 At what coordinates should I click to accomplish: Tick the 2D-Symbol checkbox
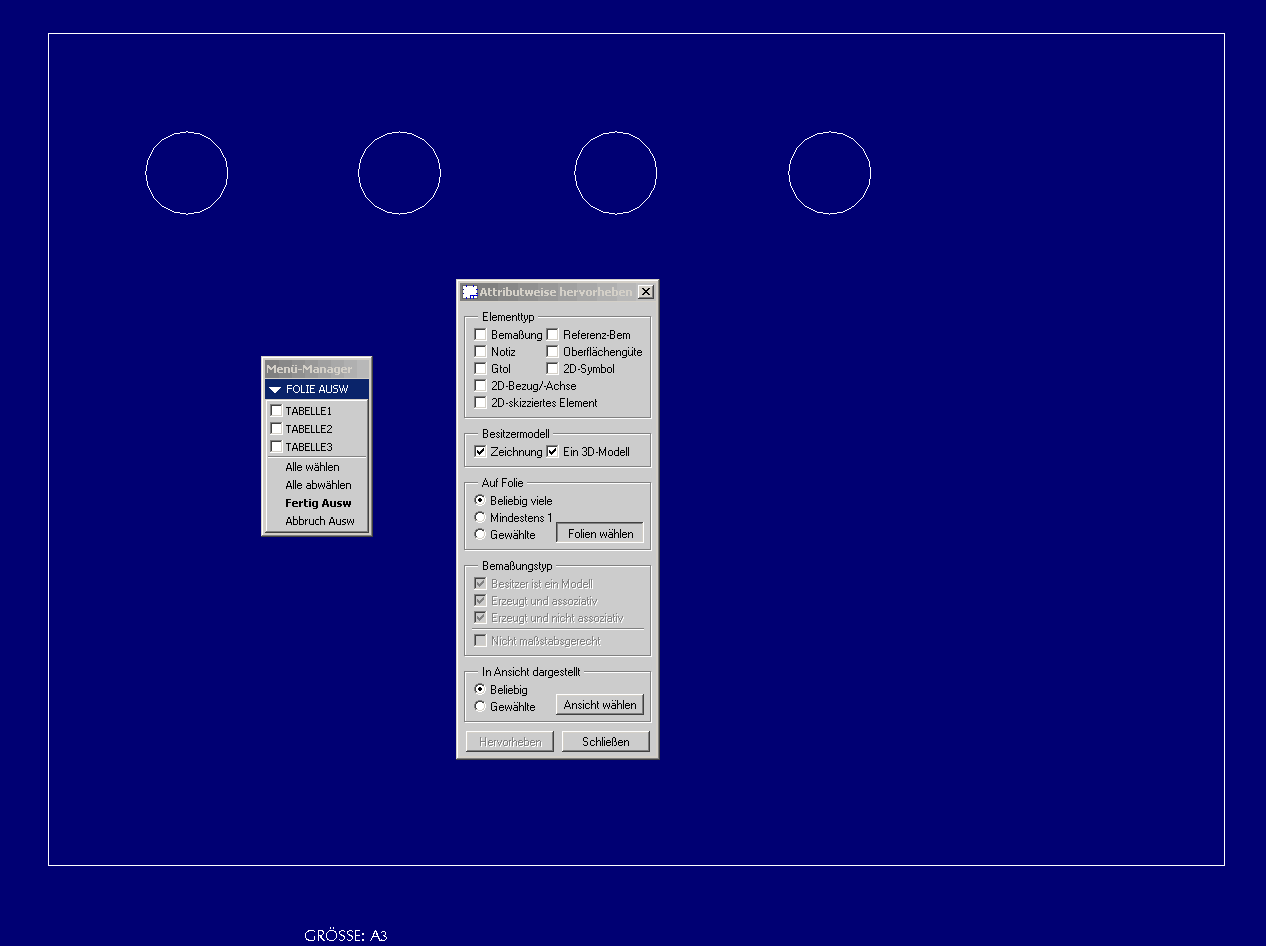553,369
